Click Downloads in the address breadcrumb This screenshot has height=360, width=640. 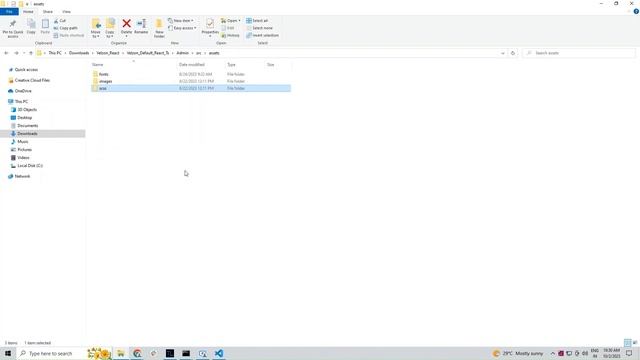[79, 53]
